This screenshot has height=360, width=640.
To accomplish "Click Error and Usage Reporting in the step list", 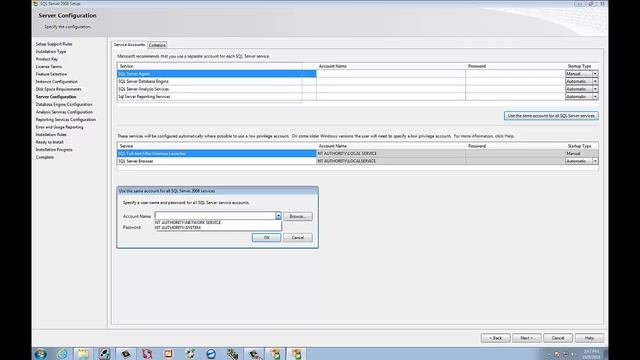I will click(60, 127).
